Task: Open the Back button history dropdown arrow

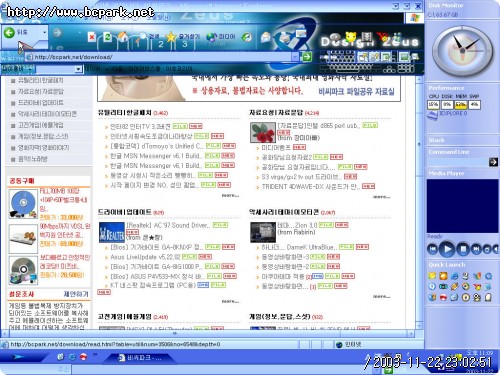Action: click(44, 33)
